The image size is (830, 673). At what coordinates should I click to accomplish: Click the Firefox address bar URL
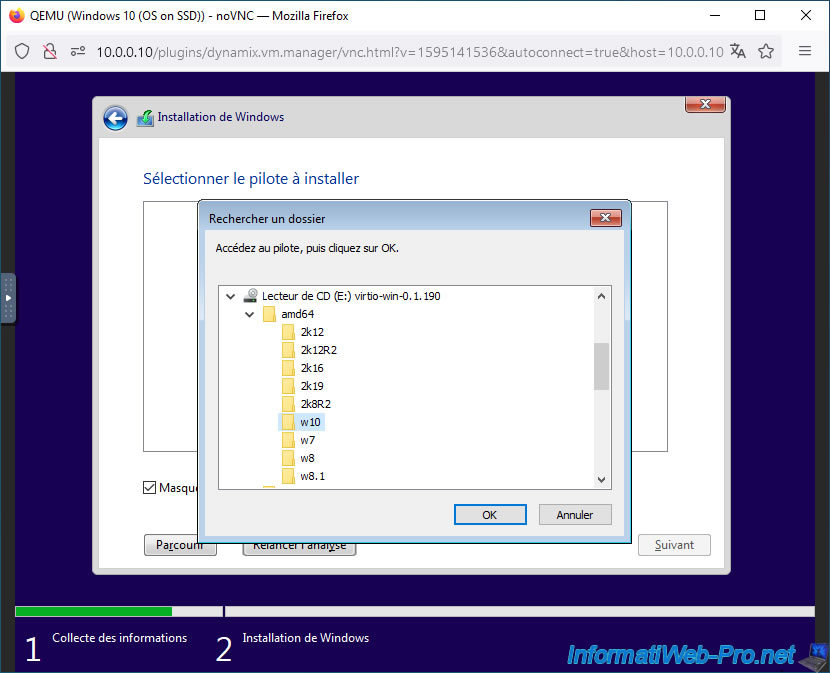click(x=409, y=52)
